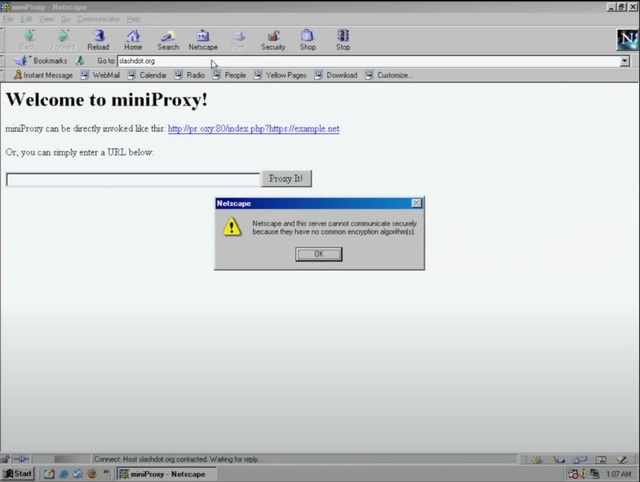Select miniProxy - Netscape taskbar button

[166, 474]
